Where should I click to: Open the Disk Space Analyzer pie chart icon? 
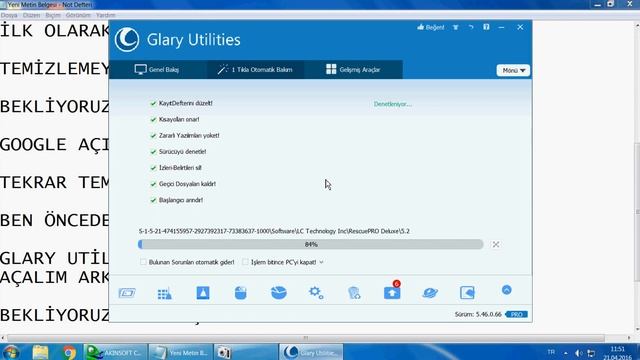click(x=279, y=293)
